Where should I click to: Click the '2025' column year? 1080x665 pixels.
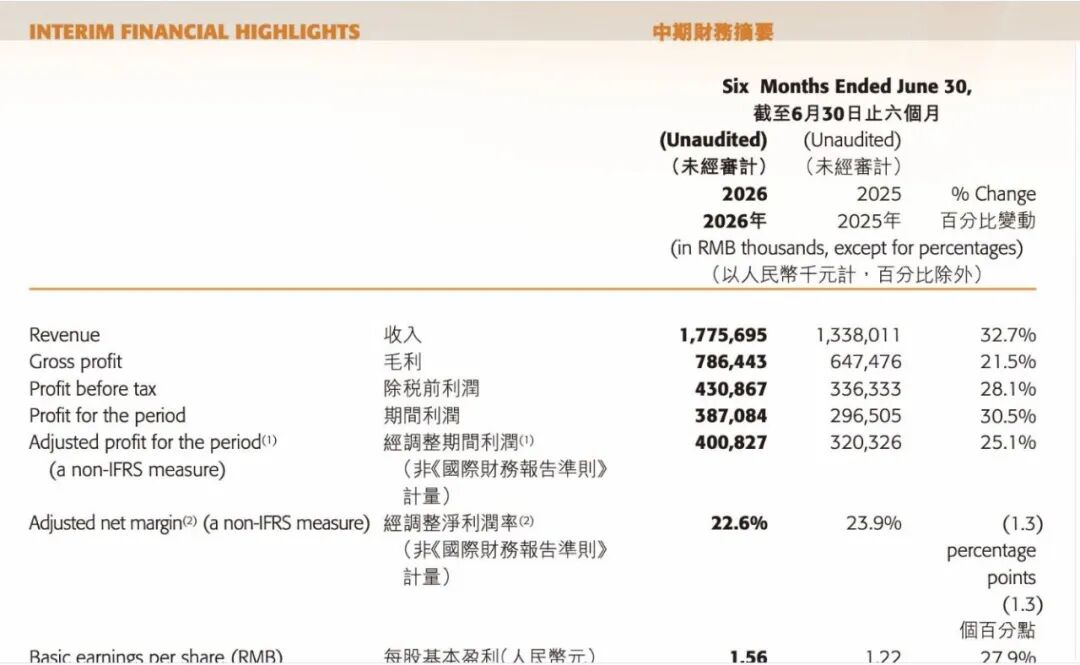(879, 194)
